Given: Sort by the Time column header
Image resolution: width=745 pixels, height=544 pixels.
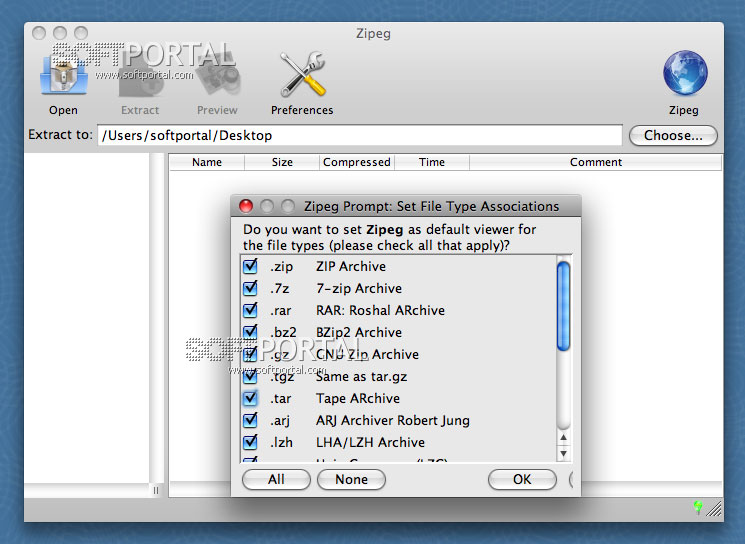Looking at the screenshot, I should tap(432, 162).
